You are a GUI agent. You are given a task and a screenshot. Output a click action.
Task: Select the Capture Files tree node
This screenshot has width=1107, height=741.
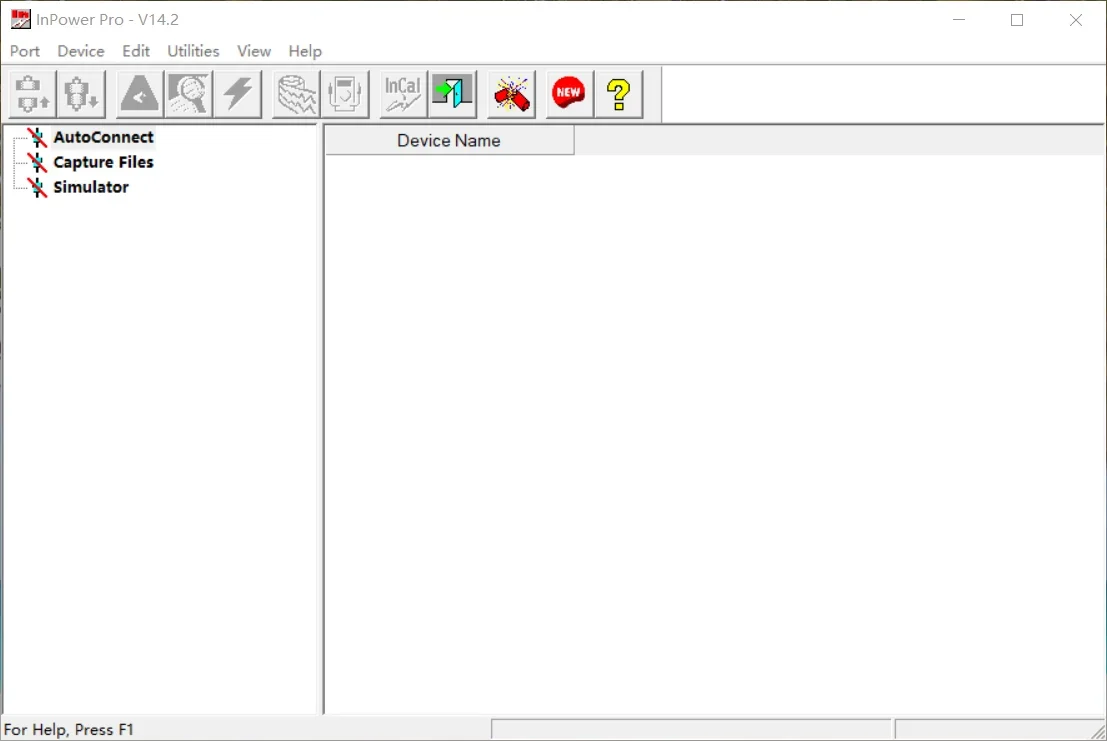tap(103, 162)
